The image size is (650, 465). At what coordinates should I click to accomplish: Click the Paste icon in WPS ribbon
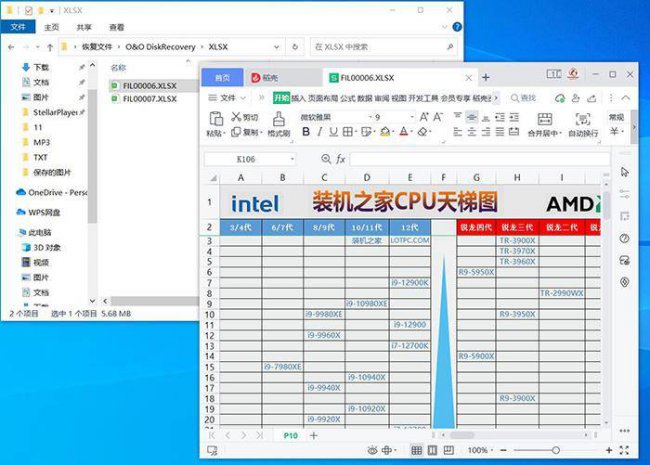point(216,119)
